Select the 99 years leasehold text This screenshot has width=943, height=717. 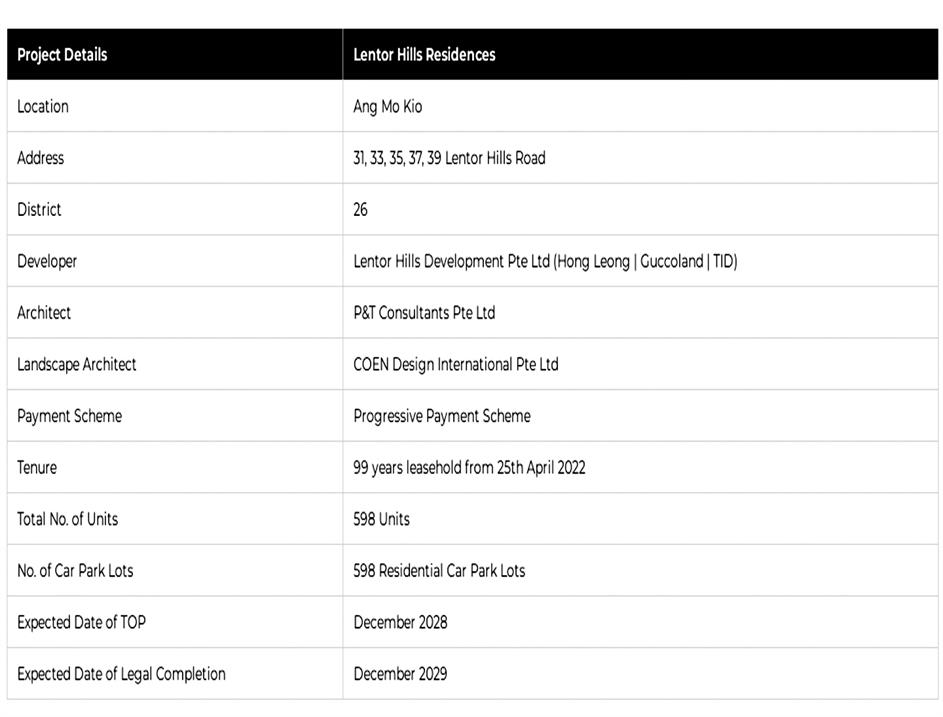(x=469, y=468)
